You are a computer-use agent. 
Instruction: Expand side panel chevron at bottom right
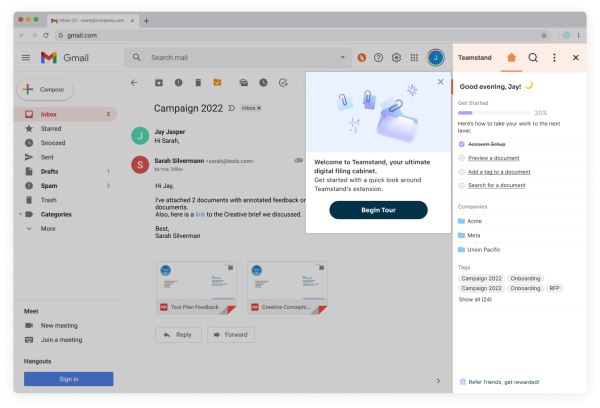(438, 380)
